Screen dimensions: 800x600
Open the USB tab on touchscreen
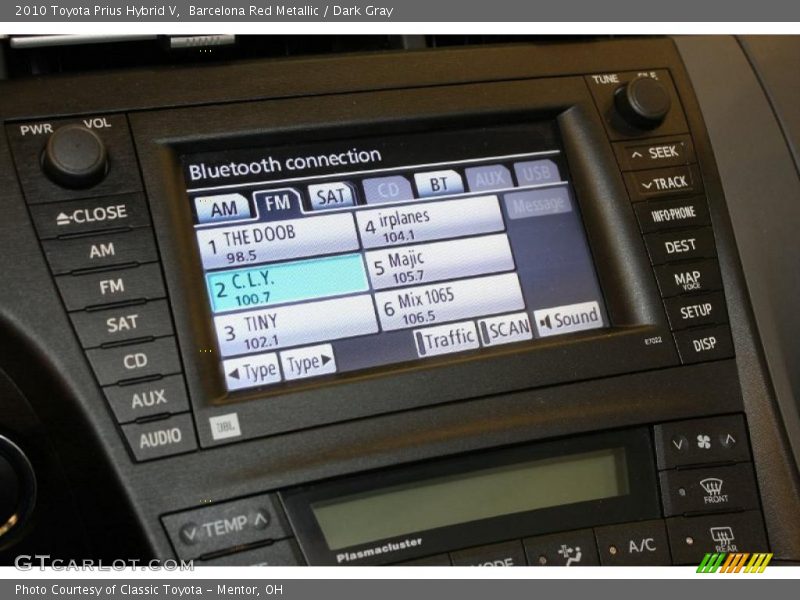coord(537,173)
